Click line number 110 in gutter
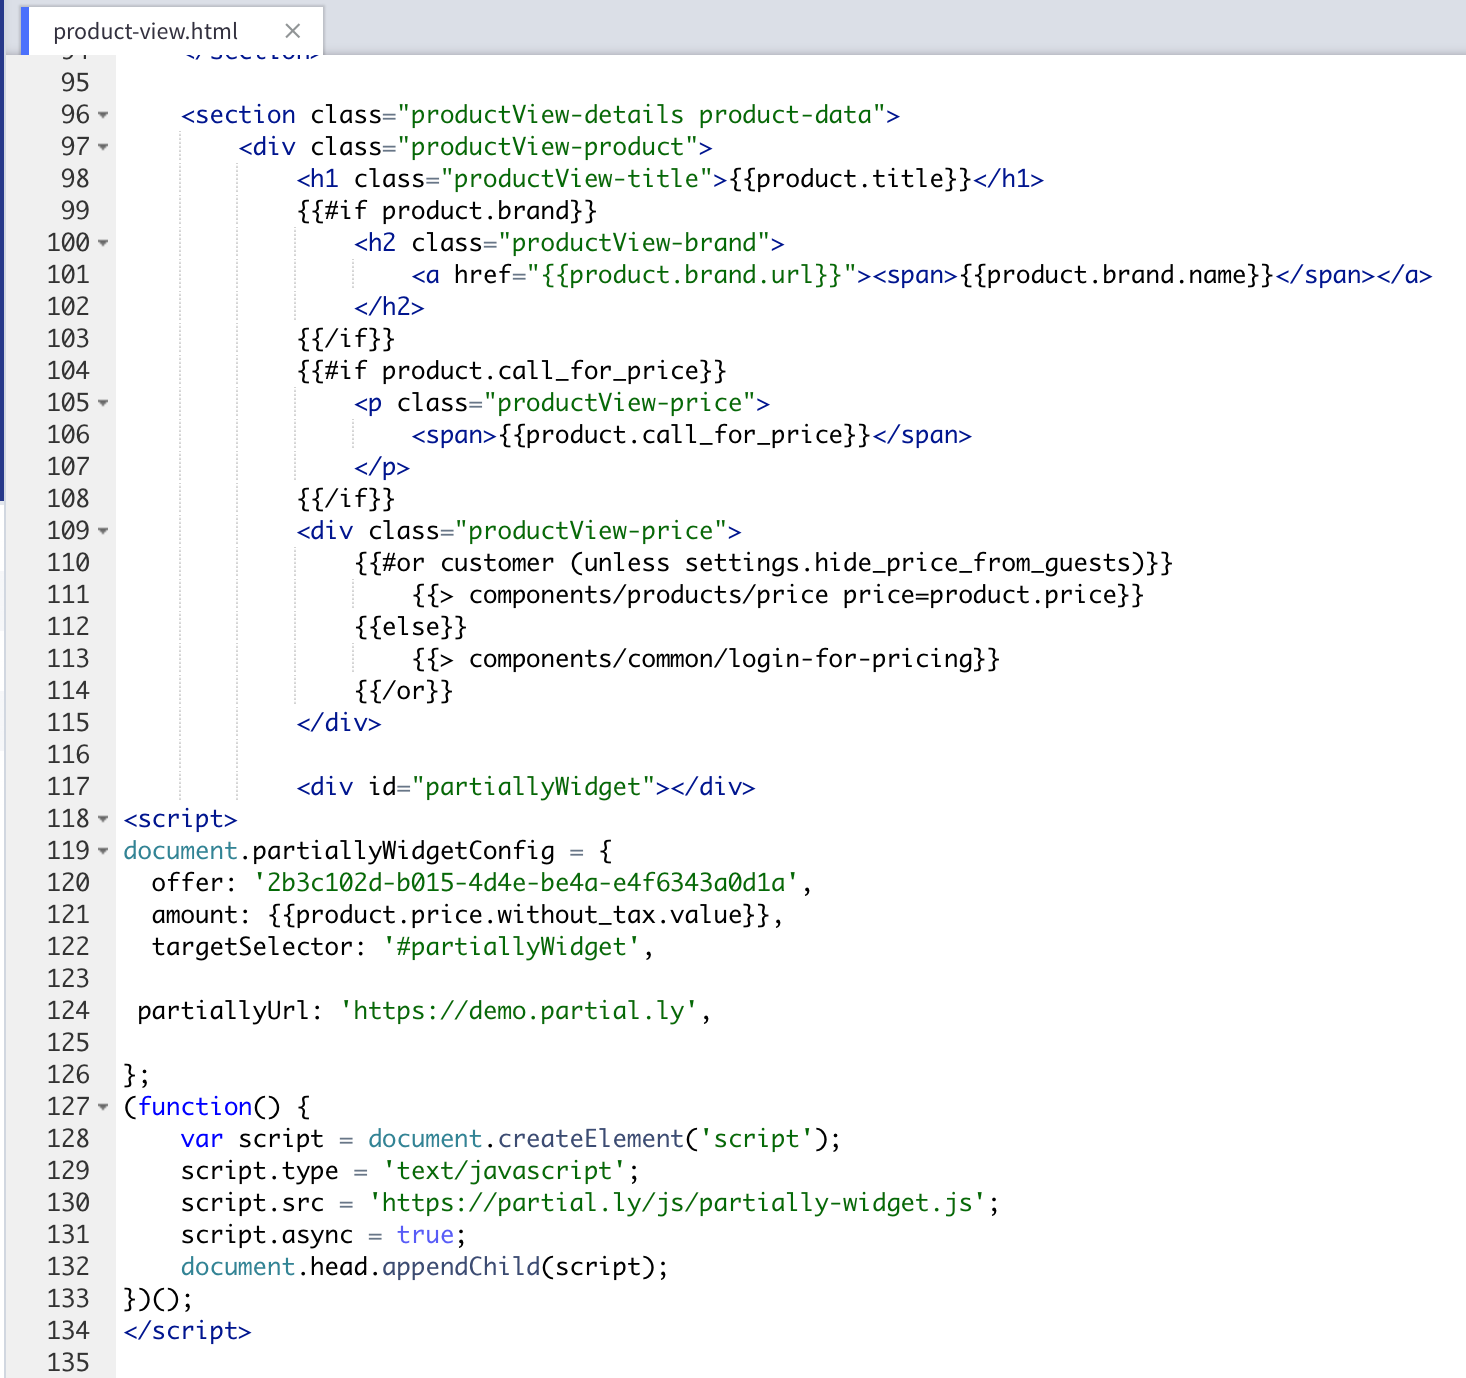Image resolution: width=1466 pixels, height=1378 pixels. point(68,562)
